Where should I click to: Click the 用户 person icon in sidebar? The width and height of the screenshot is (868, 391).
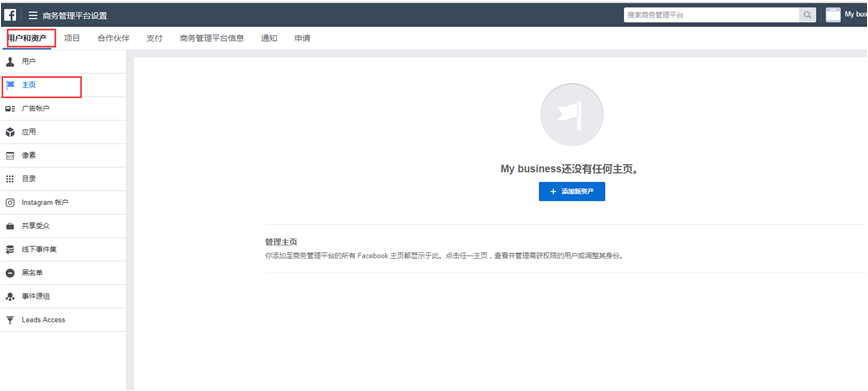10,61
